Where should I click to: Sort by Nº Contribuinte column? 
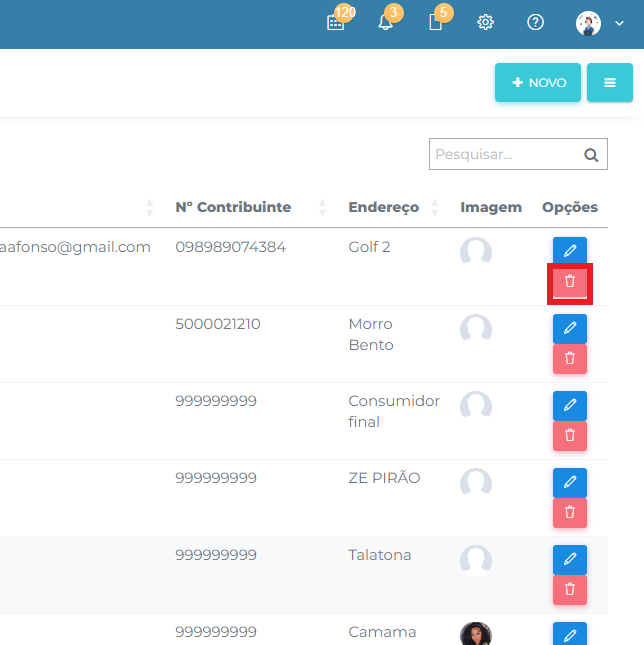tap(322, 208)
